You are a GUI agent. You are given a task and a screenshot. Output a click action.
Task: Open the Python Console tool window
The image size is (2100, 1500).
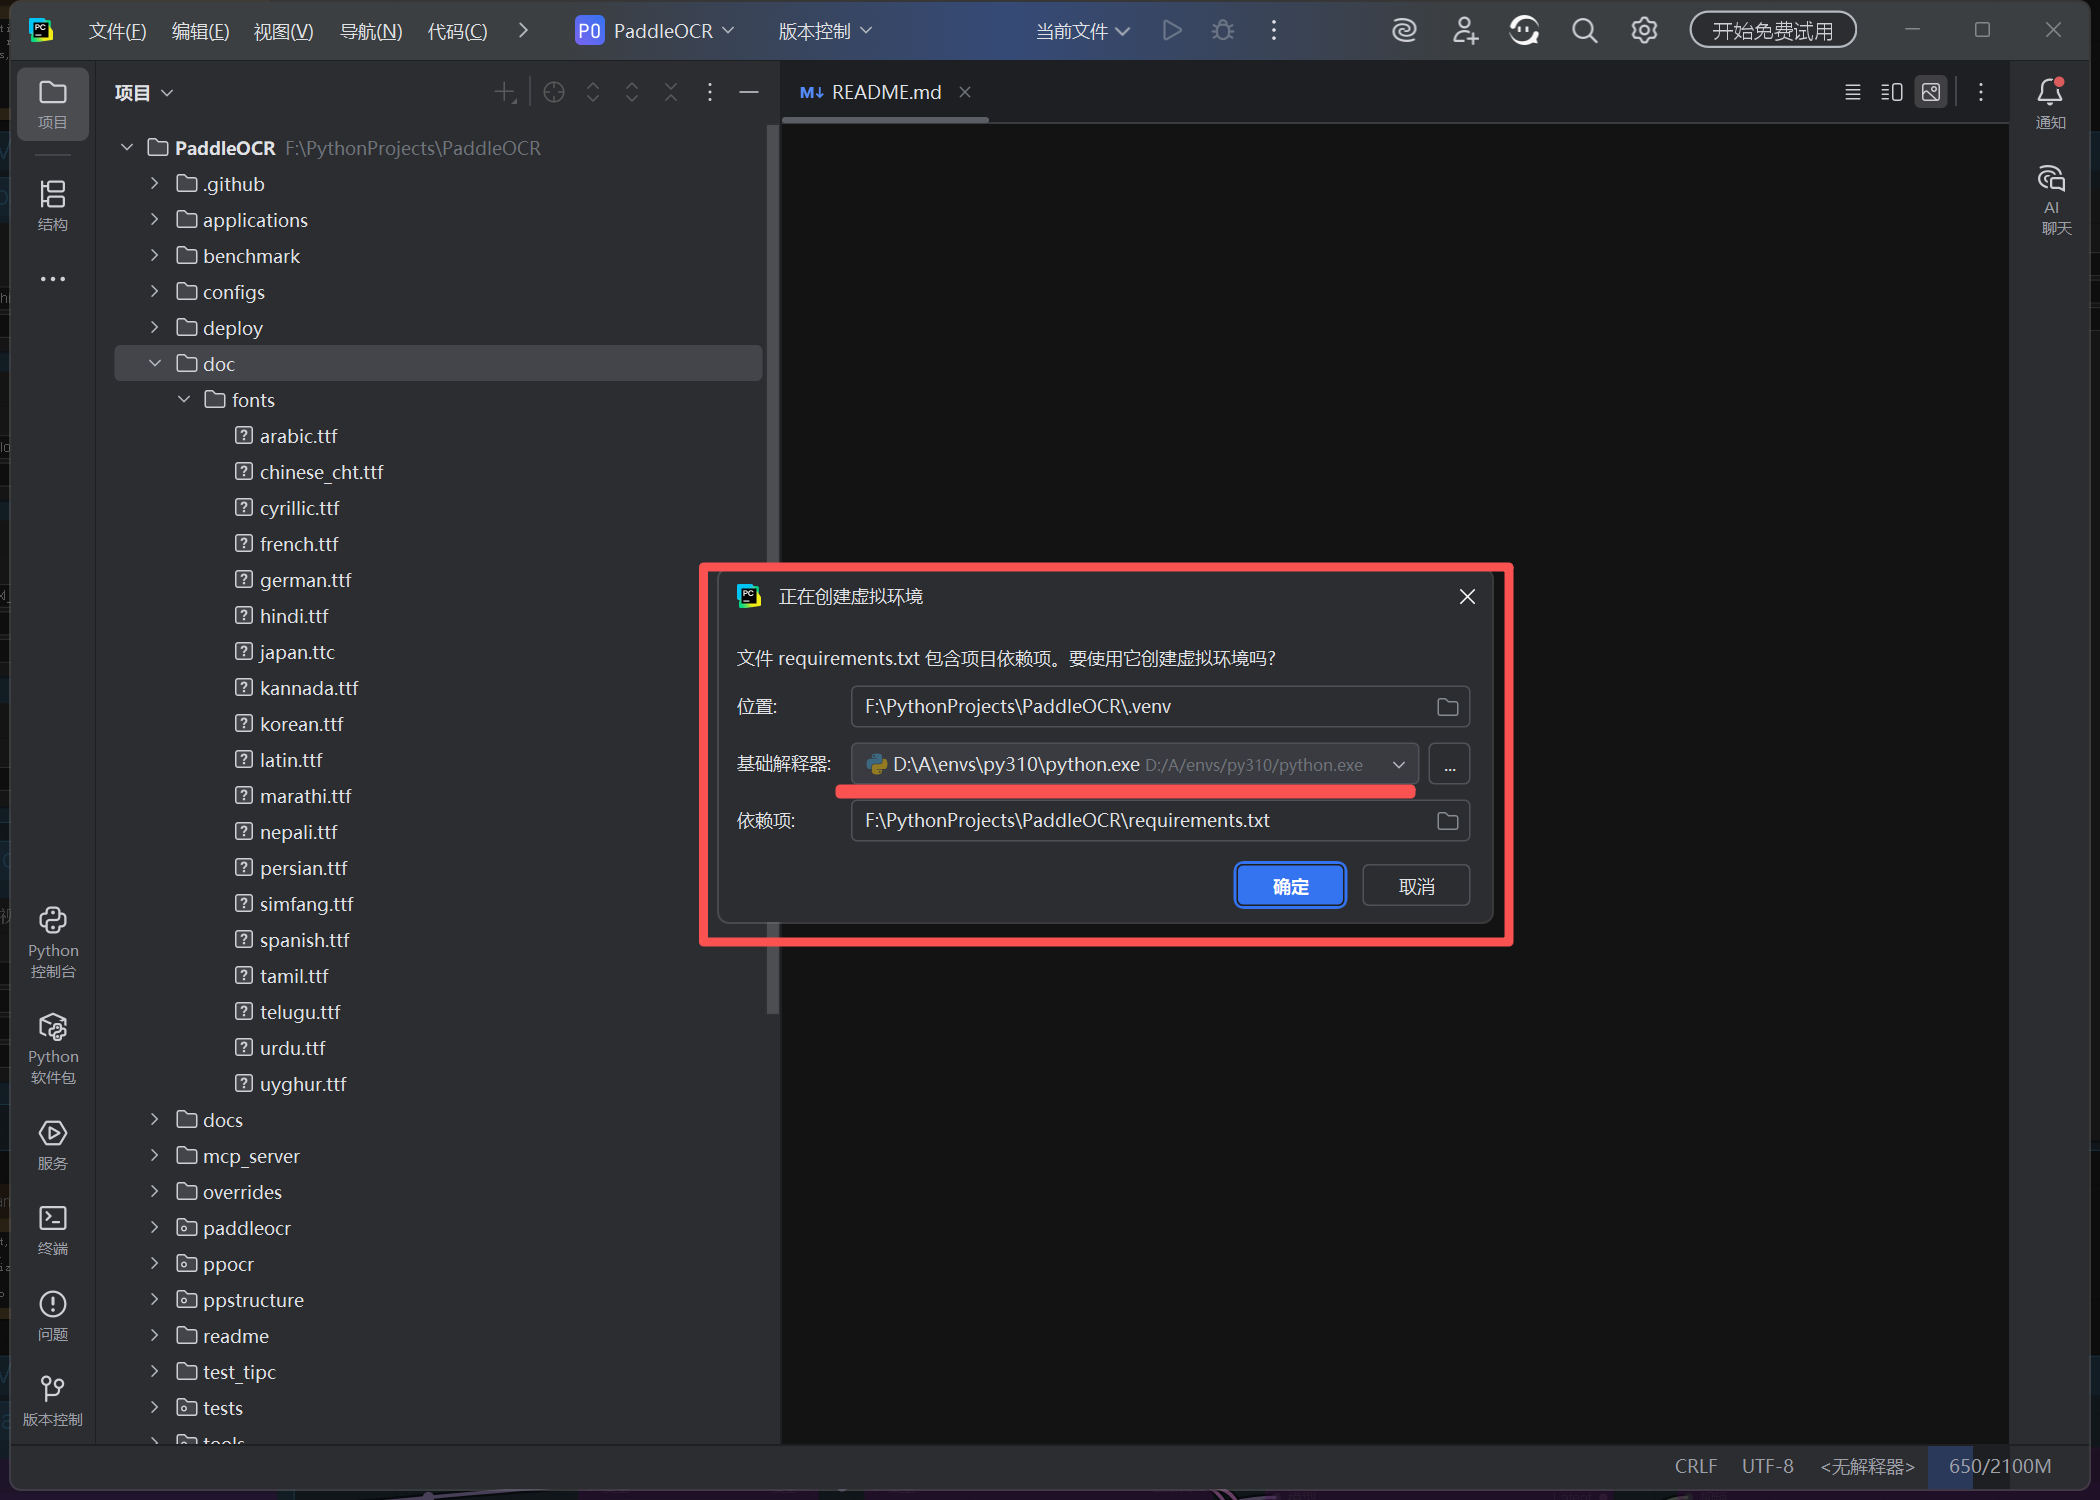[52, 942]
